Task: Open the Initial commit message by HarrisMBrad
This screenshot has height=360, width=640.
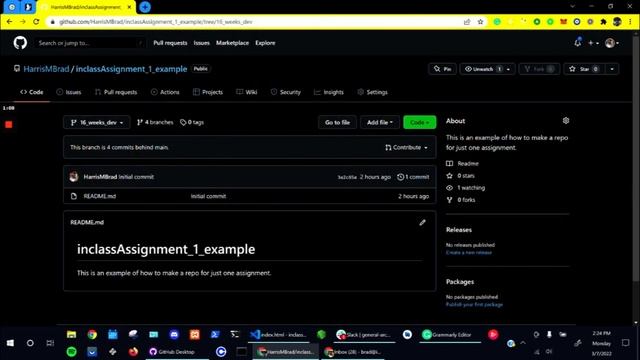Action: (136, 177)
